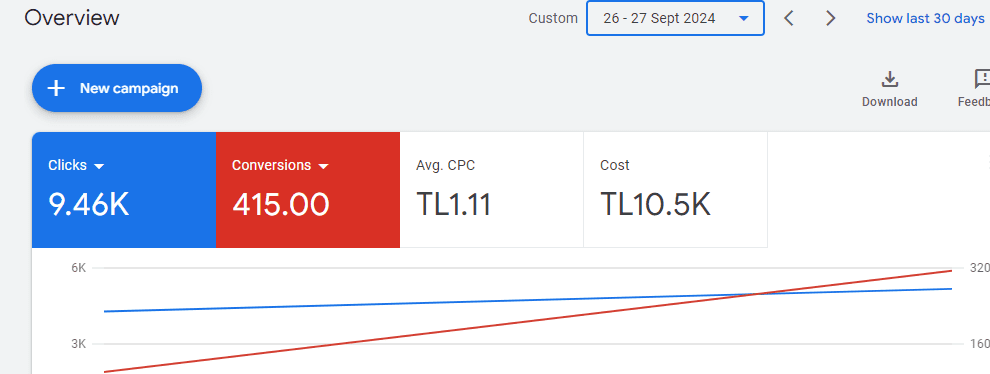The width and height of the screenshot is (990, 374).
Task: Click the 6K axis label
Action: (78, 268)
